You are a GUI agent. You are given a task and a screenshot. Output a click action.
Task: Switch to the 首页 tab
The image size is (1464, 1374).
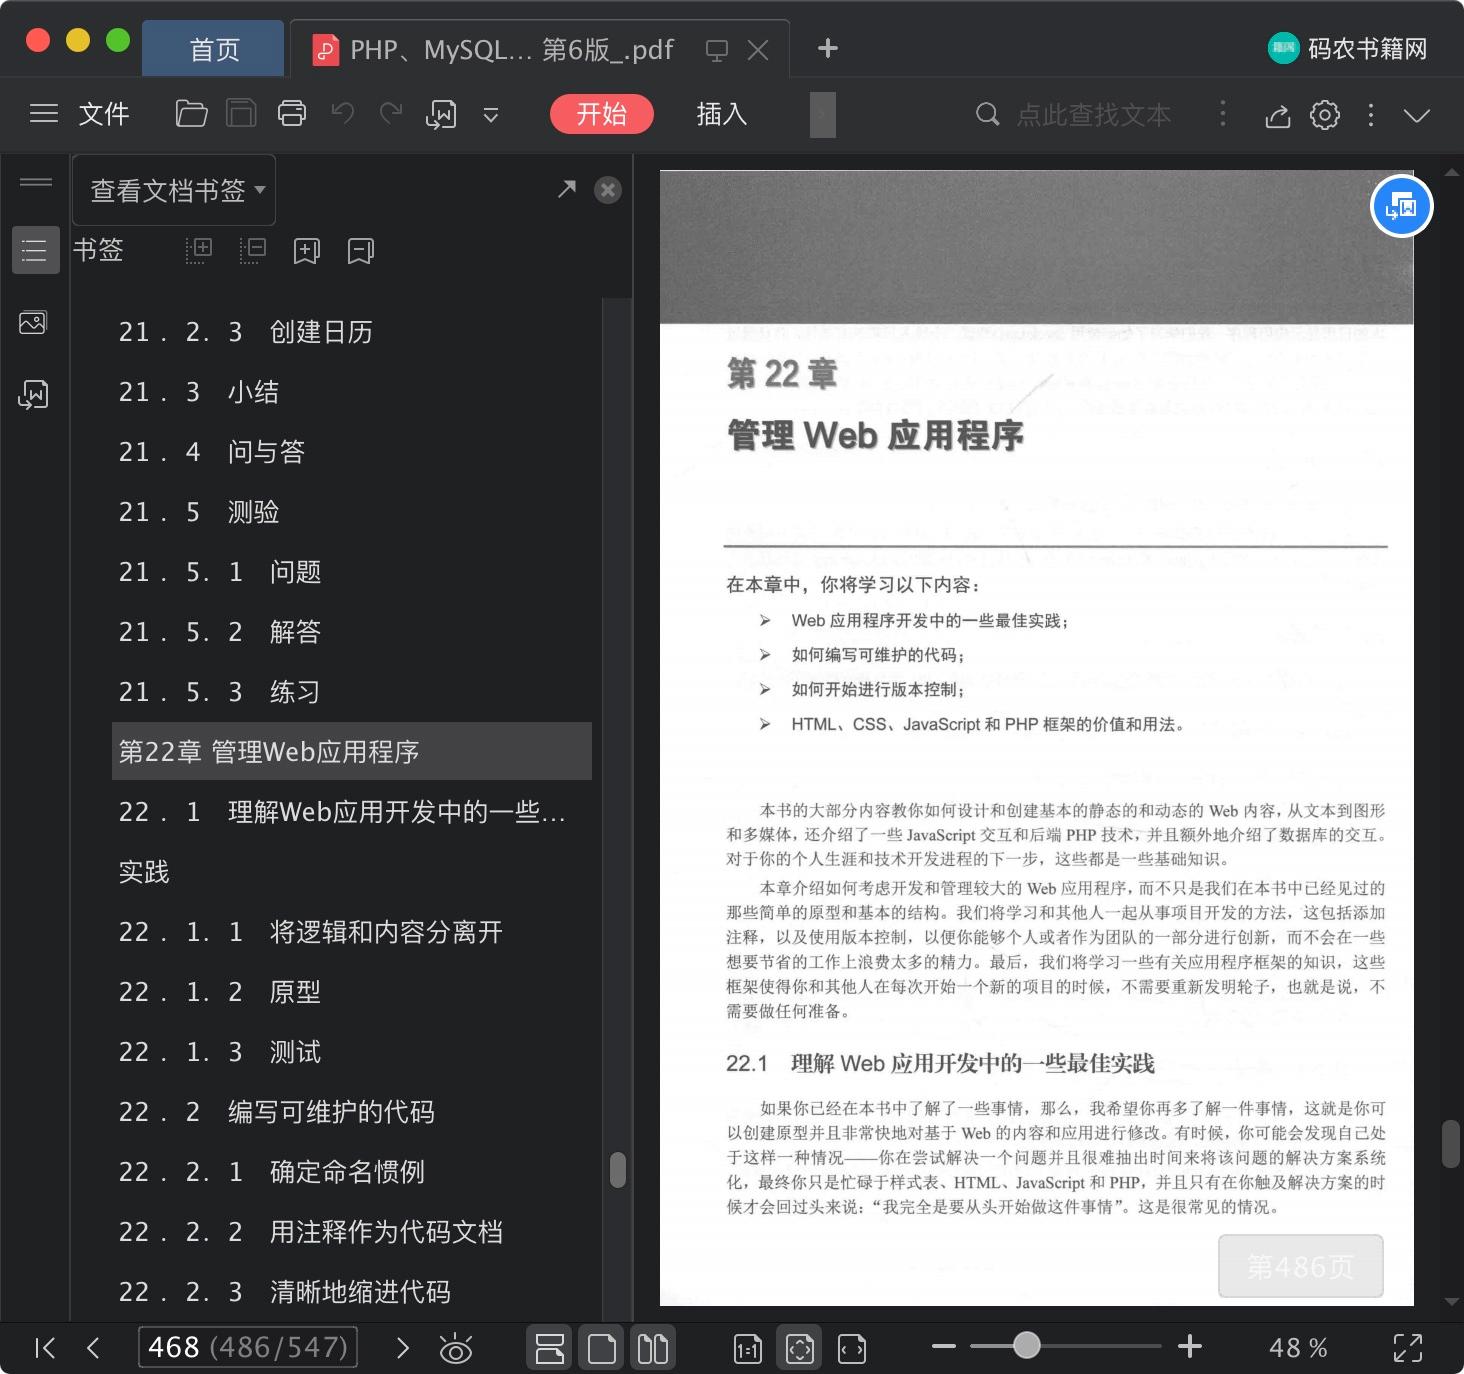click(214, 49)
